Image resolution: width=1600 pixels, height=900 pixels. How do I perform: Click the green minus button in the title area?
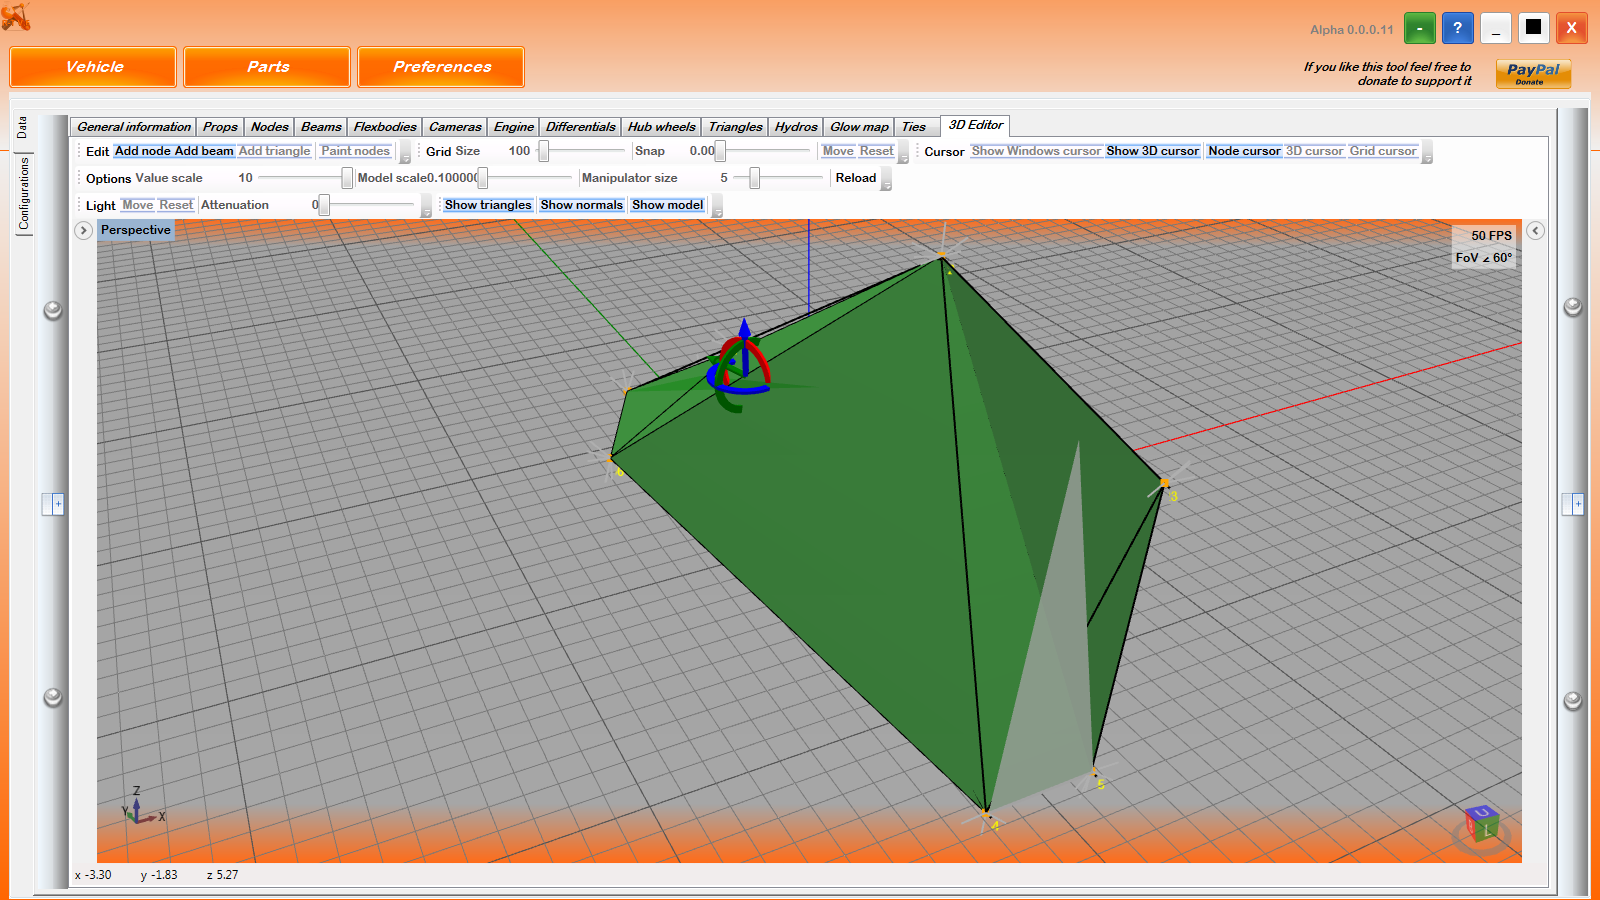pos(1419,28)
